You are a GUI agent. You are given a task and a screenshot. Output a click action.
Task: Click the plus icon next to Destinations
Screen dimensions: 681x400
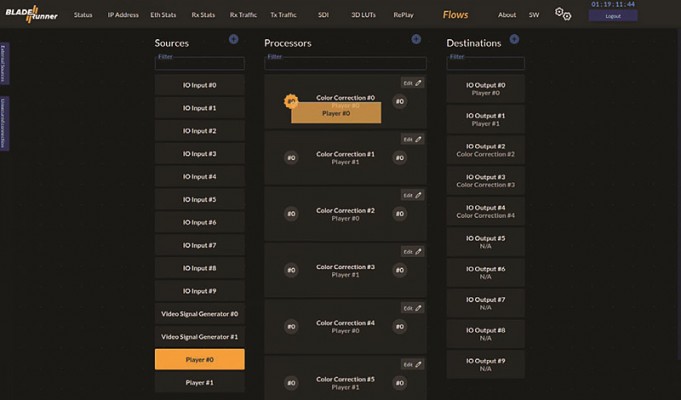click(x=514, y=40)
